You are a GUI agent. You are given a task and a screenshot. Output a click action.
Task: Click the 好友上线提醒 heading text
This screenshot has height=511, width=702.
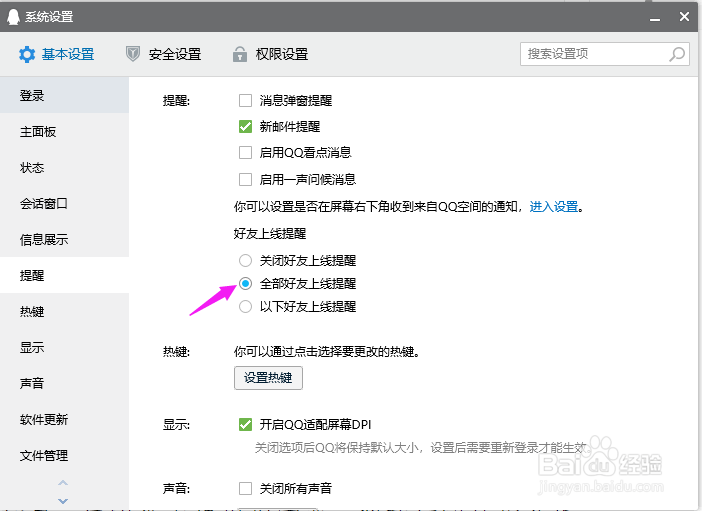270,233
